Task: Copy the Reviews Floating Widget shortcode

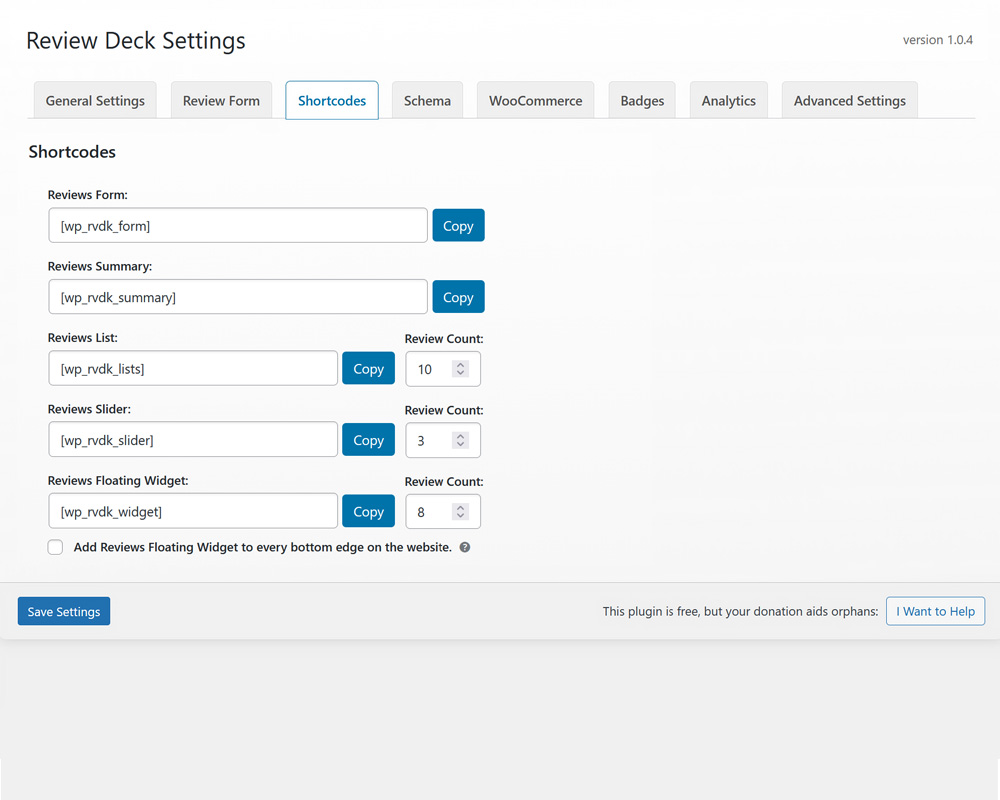Action: (368, 511)
